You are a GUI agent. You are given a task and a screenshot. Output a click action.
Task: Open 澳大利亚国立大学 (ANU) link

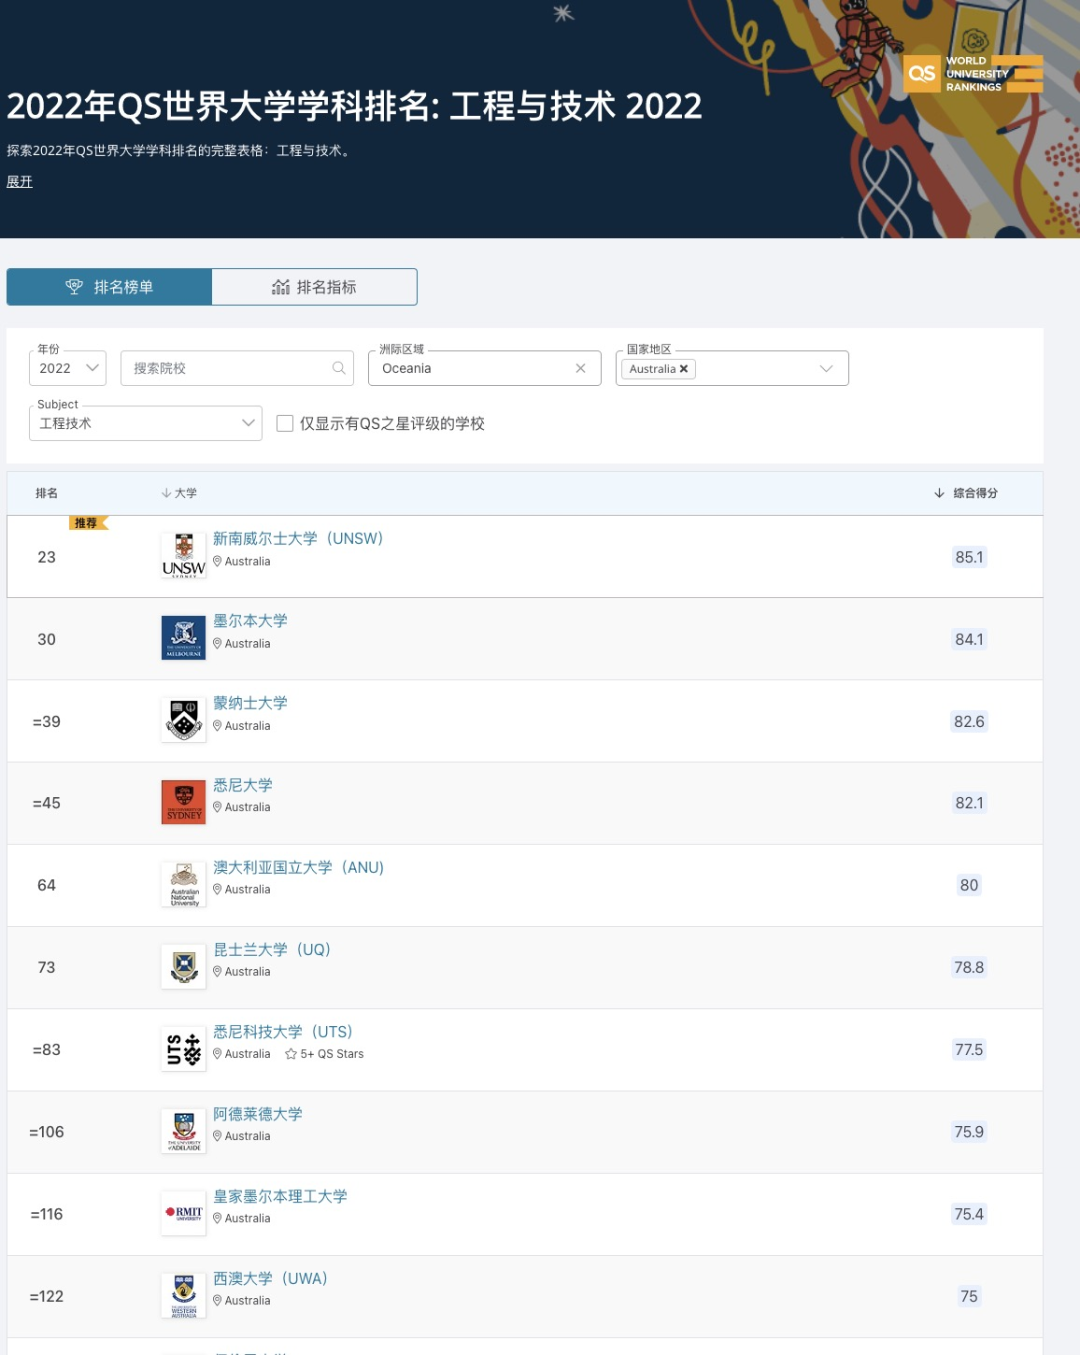(299, 867)
